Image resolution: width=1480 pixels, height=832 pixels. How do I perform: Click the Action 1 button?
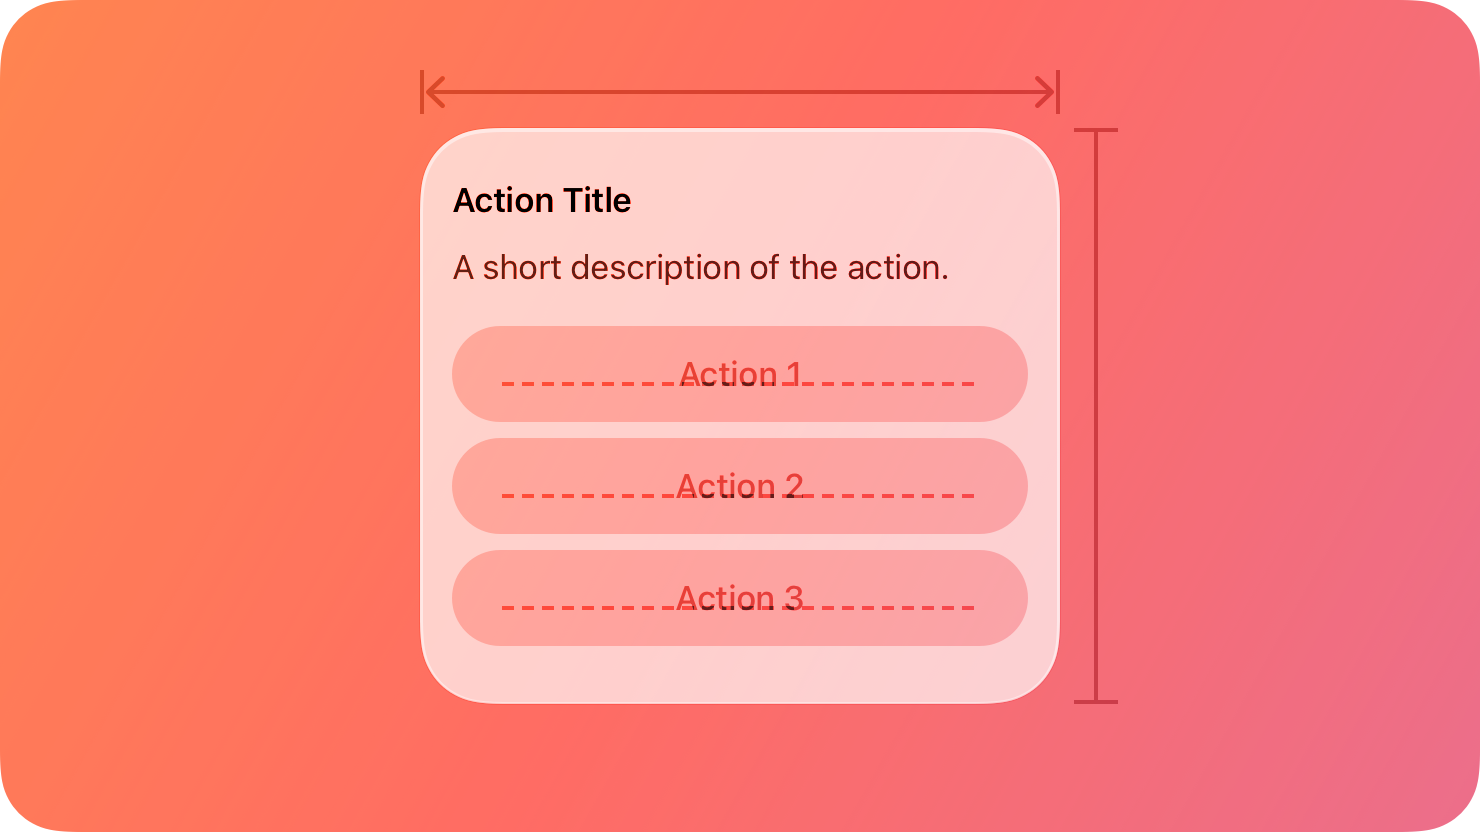click(740, 374)
